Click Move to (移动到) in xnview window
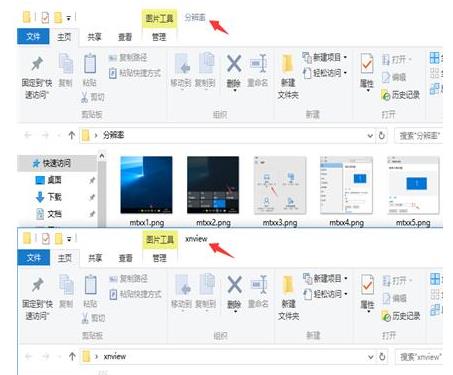Viewport: 453px width, 375px height. pos(181,292)
